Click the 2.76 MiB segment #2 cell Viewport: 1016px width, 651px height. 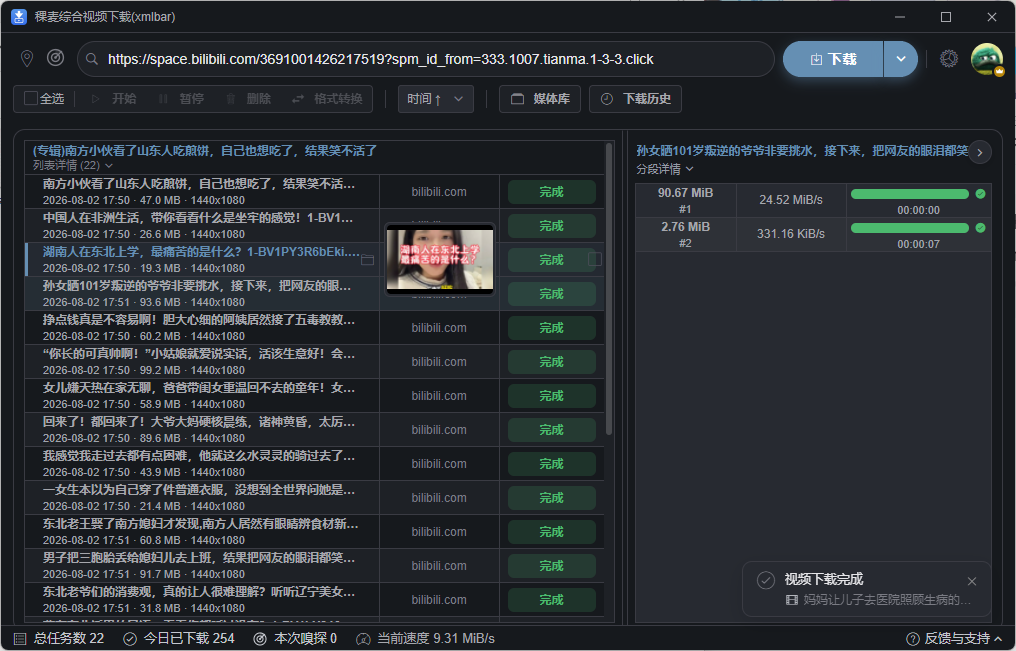686,234
